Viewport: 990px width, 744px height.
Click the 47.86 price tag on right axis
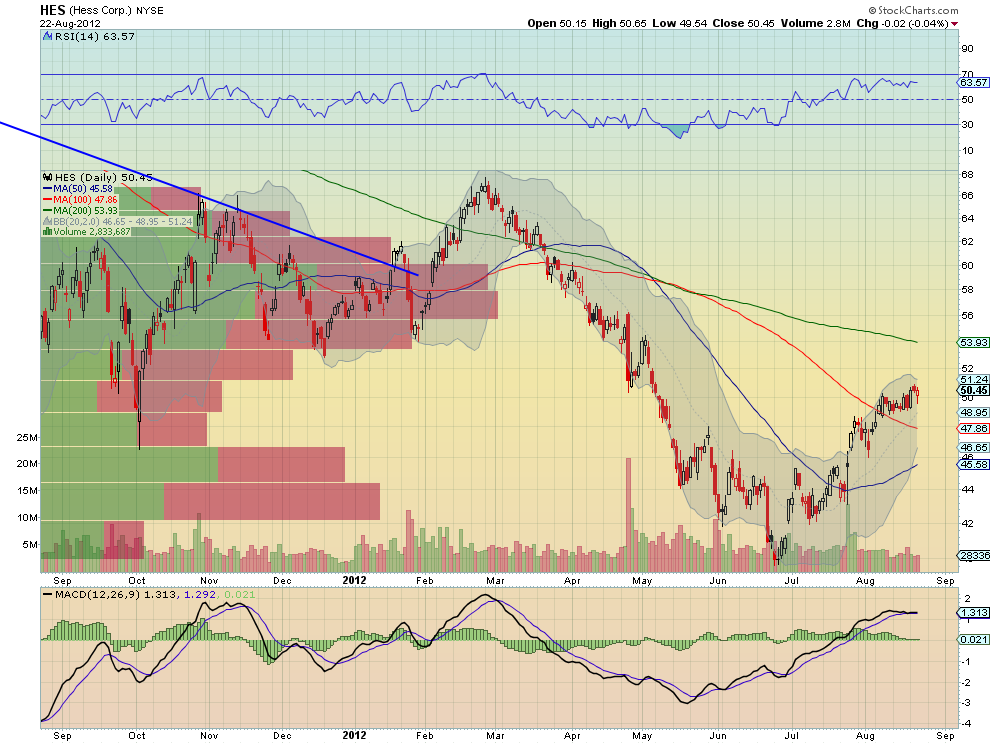(973, 428)
